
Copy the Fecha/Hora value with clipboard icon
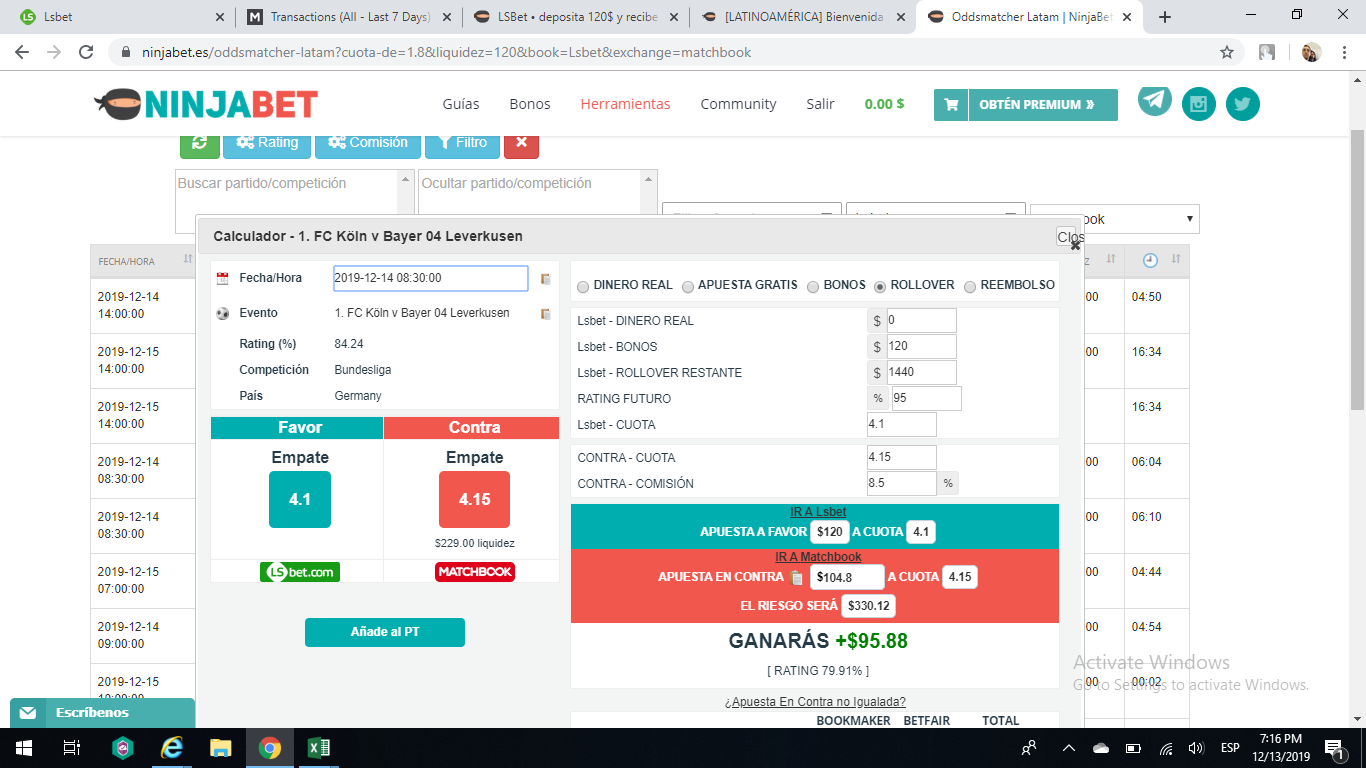click(x=545, y=279)
